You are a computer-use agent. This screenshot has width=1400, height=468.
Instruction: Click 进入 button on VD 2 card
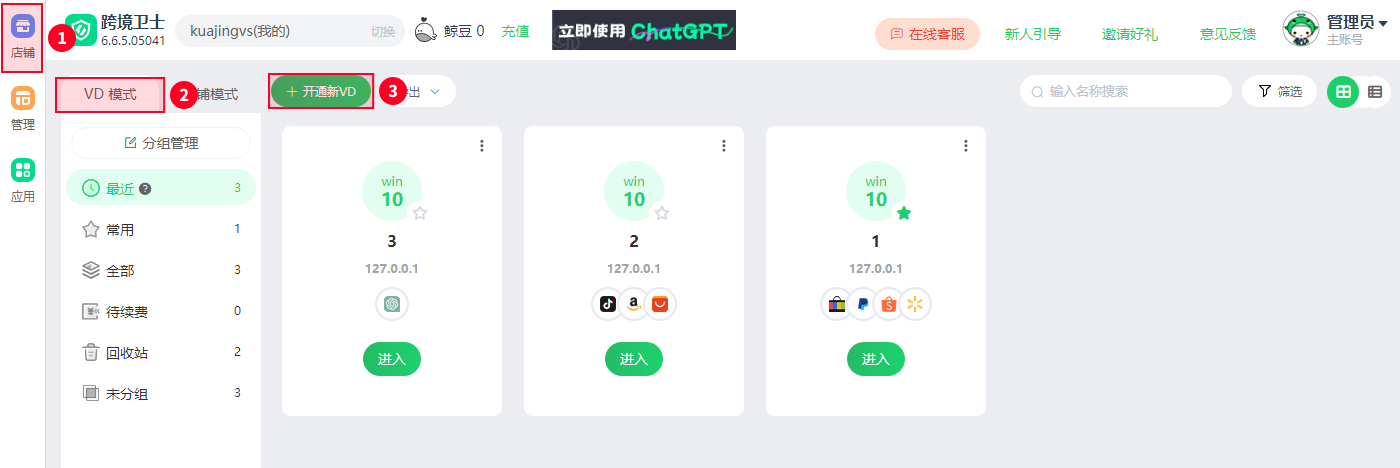point(634,359)
